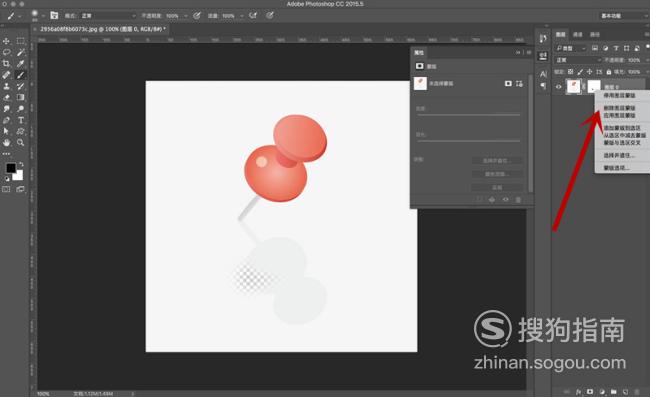The image size is (650, 397).
Task: Open the History panel dock icon
Action: (543, 39)
